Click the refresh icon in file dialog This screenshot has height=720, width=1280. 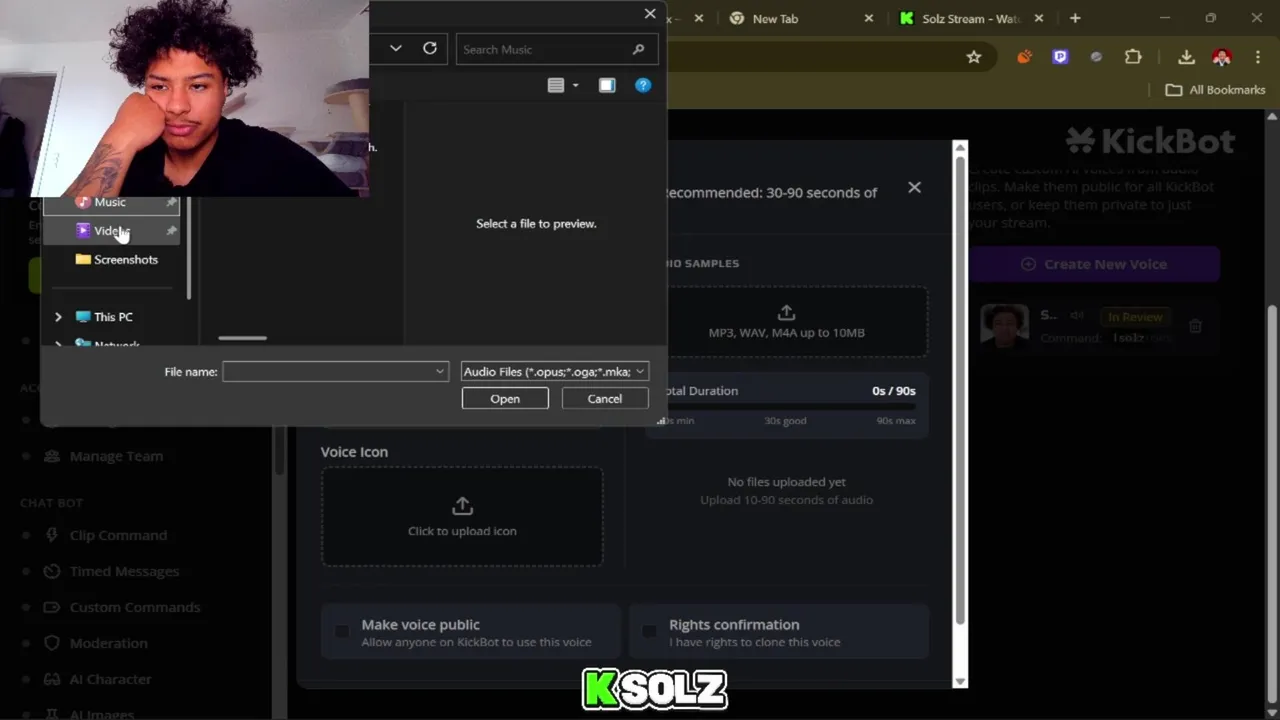tap(430, 48)
